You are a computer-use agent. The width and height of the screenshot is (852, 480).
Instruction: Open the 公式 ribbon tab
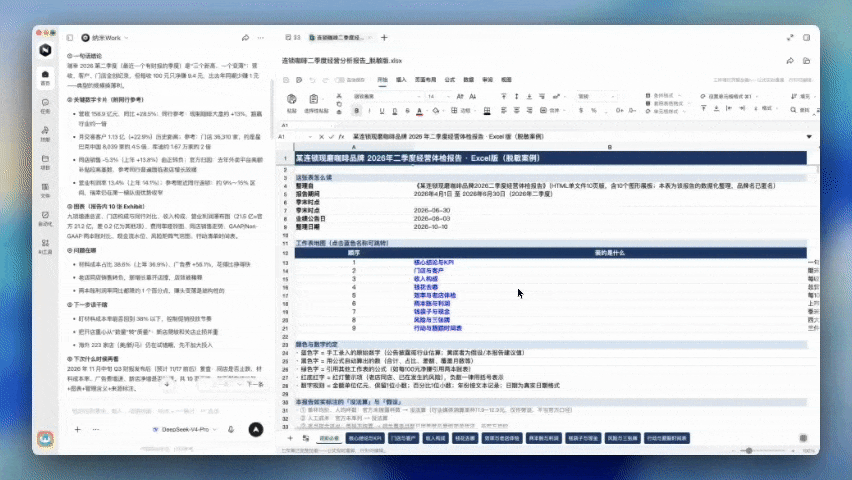pyautogui.click(x=450, y=80)
